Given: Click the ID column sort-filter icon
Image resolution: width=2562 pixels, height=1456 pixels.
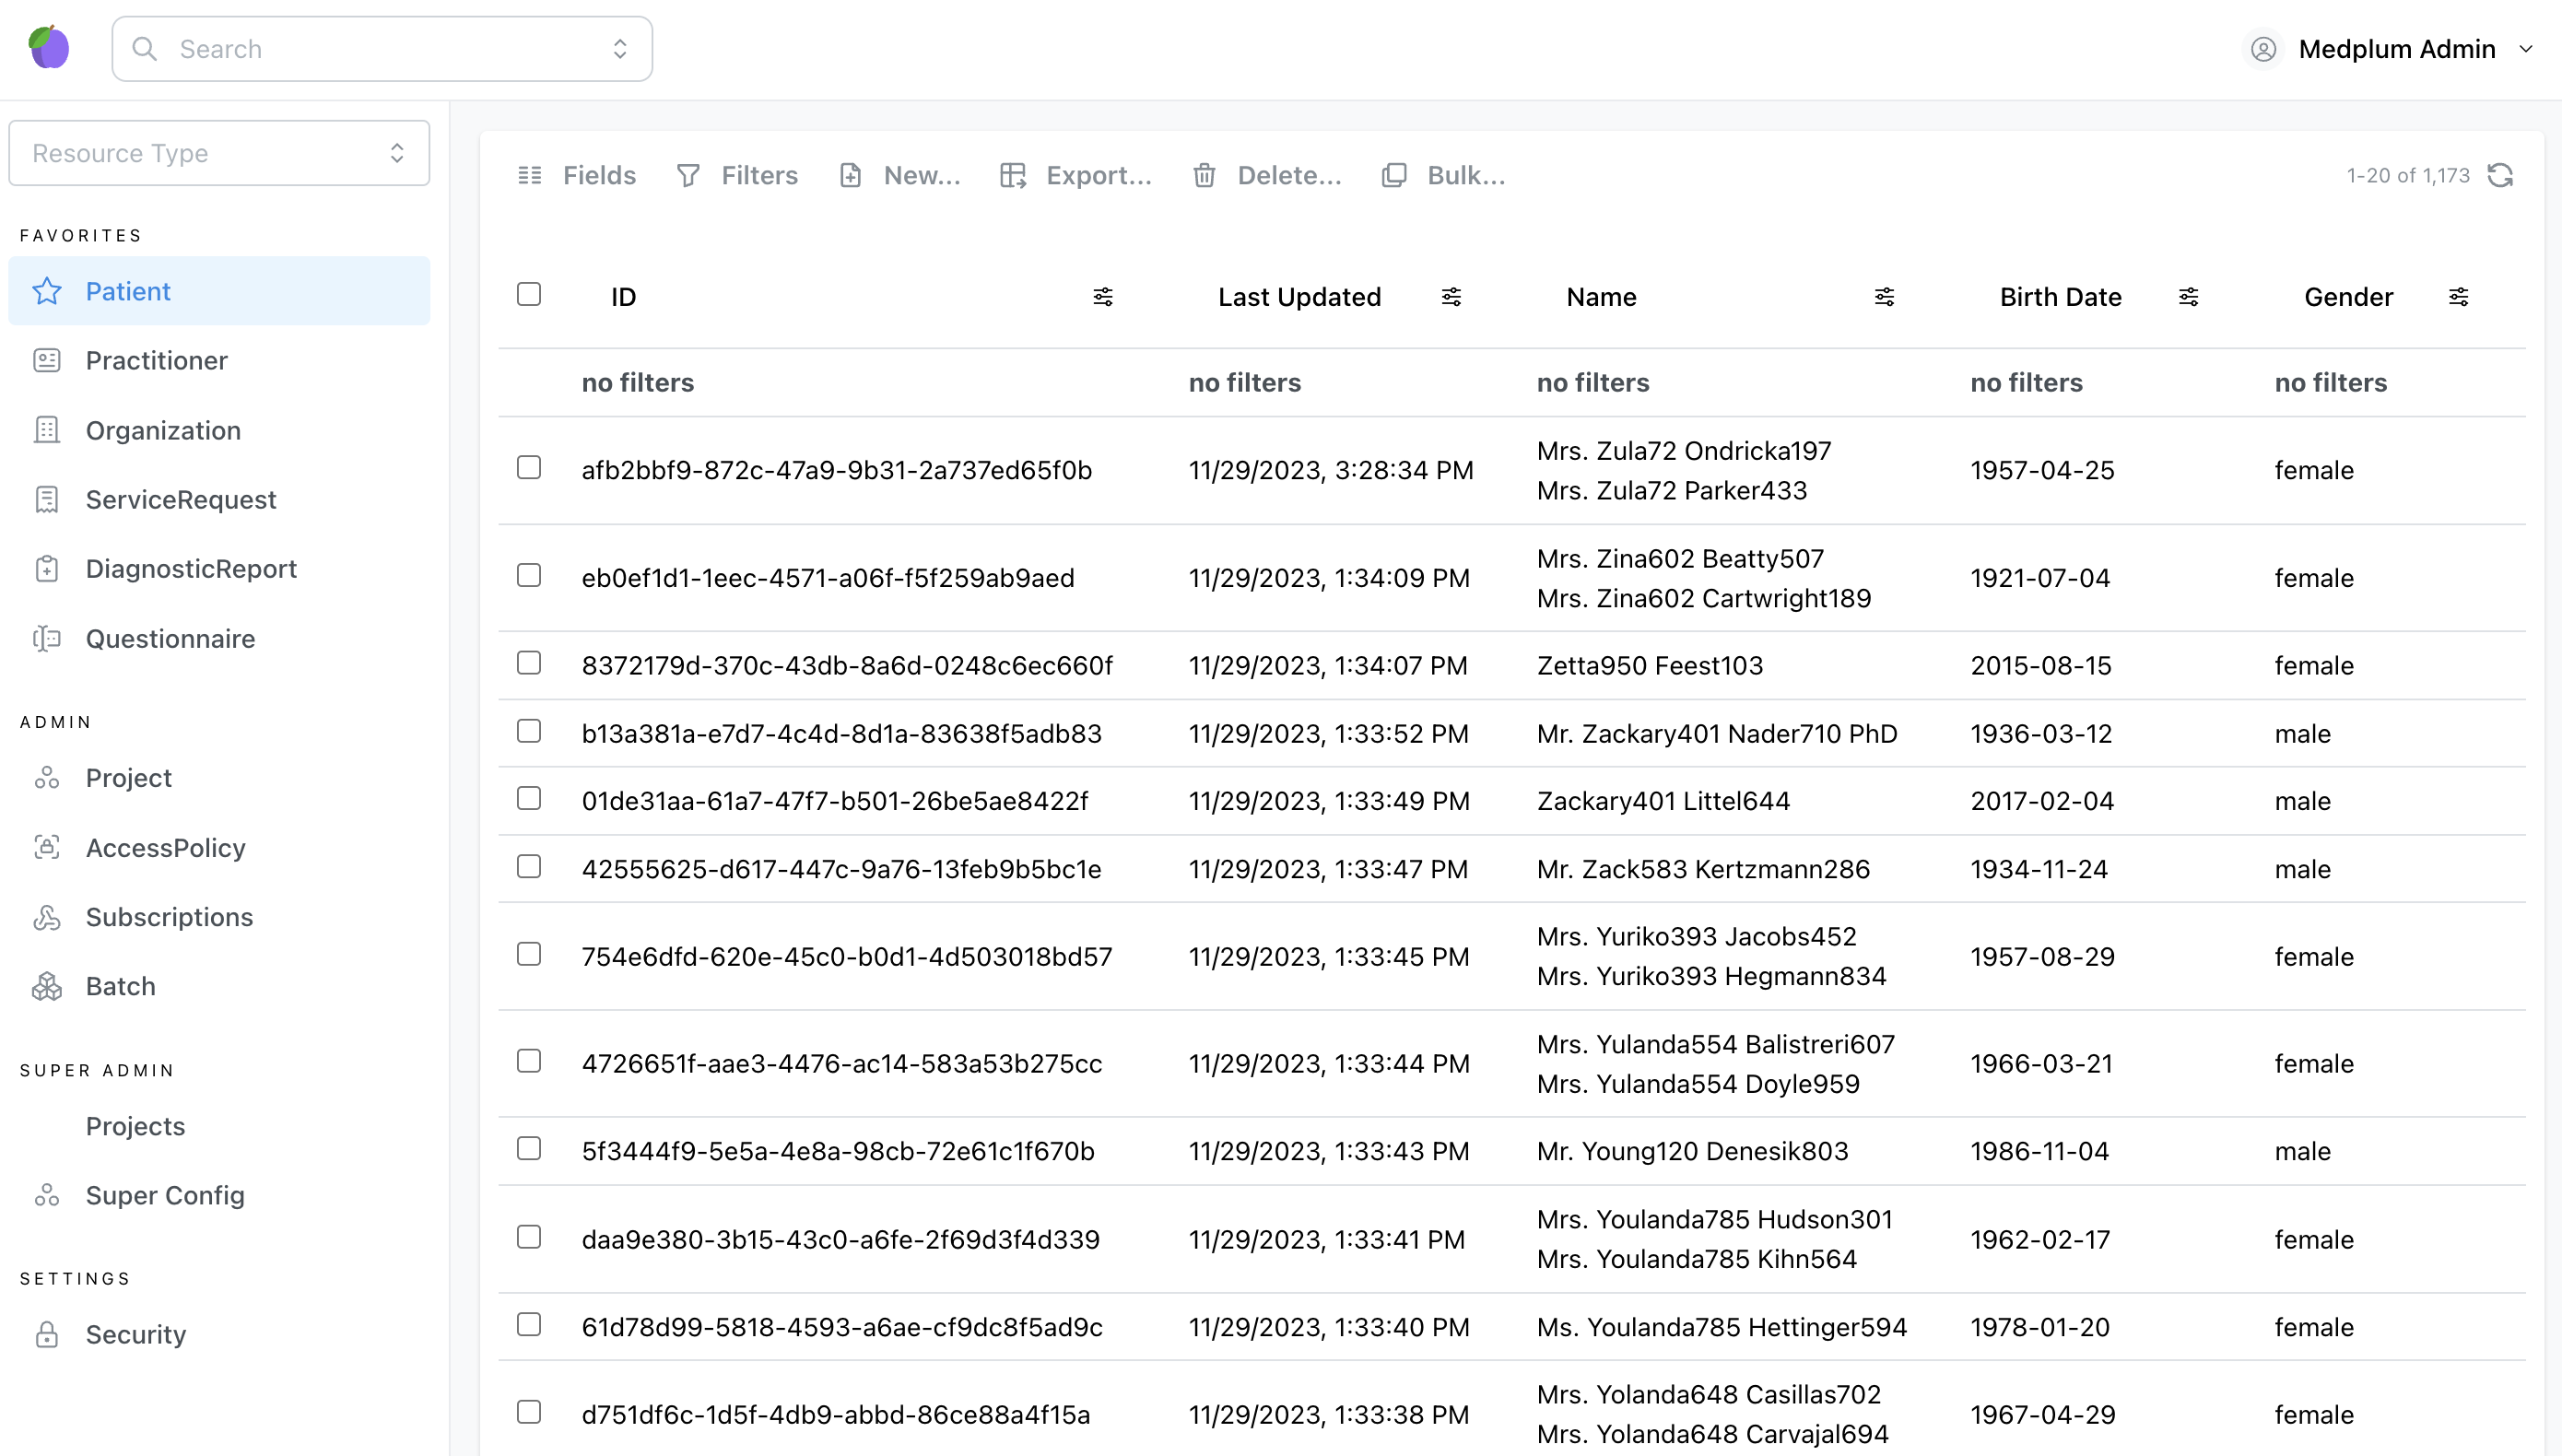Looking at the screenshot, I should [1103, 296].
